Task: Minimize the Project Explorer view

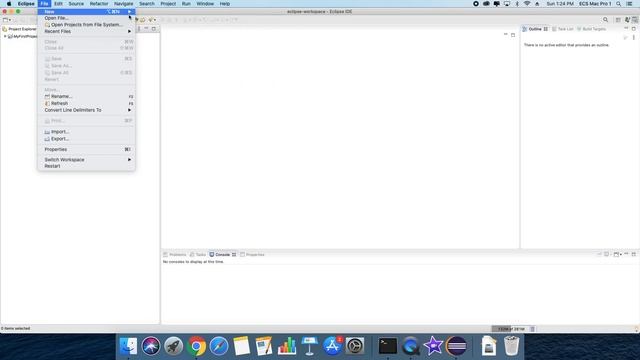Action: (146, 29)
